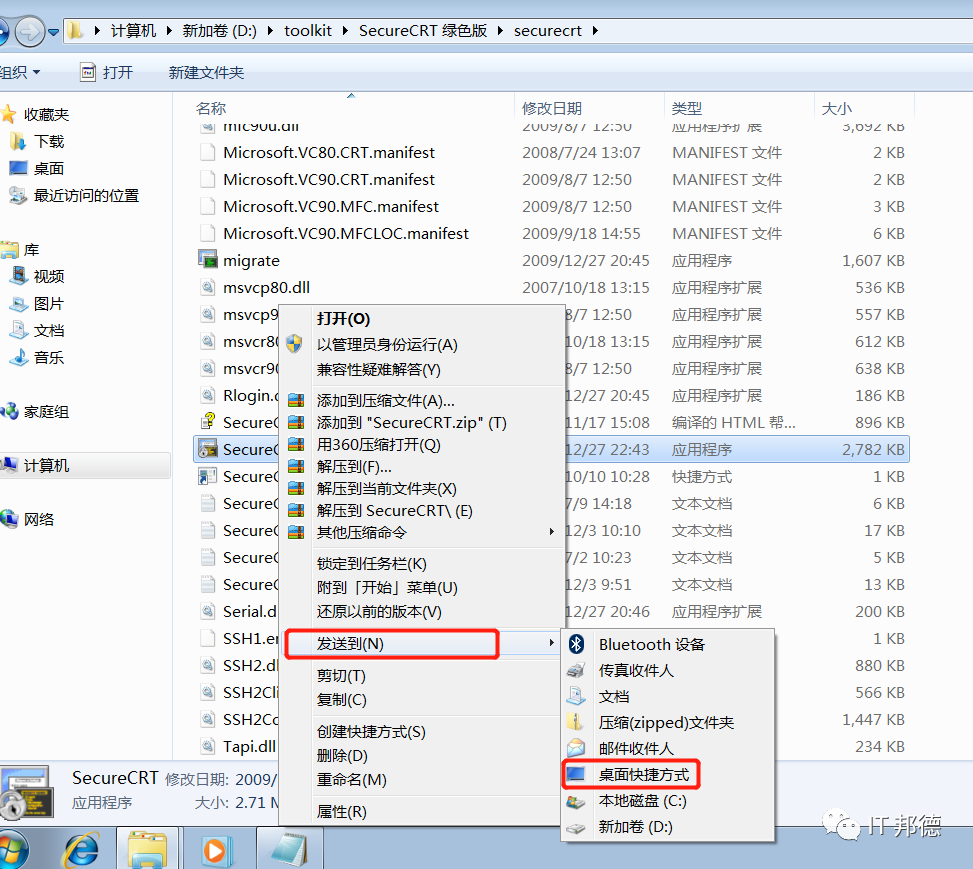Click the shield icon beside 以管理员身份运行
The width and height of the screenshot is (973, 869).
click(x=295, y=344)
